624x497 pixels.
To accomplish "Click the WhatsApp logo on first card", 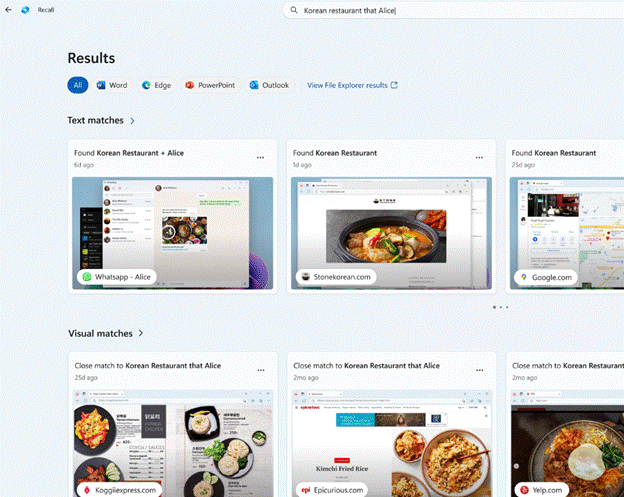I will pos(87,277).
